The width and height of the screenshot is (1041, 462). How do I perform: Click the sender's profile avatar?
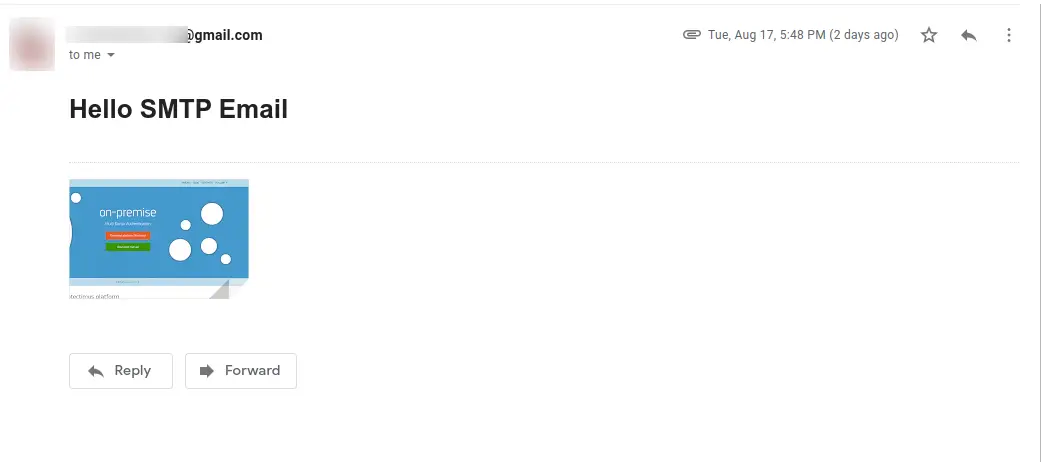coord(33,44)
